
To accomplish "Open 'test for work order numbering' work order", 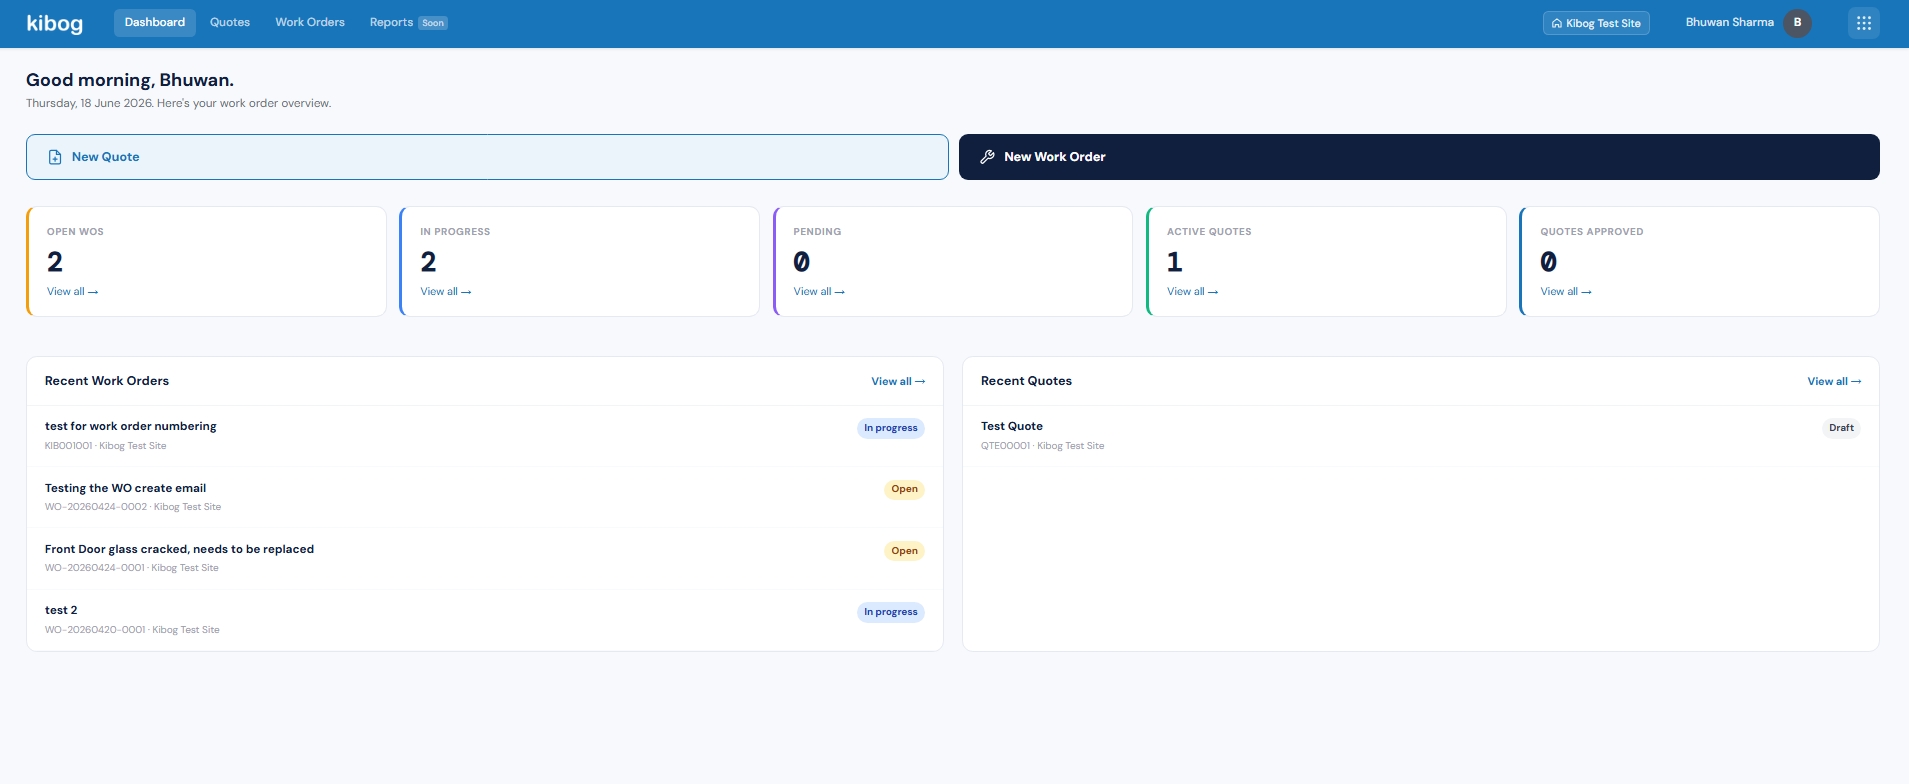I will point(485,436).
